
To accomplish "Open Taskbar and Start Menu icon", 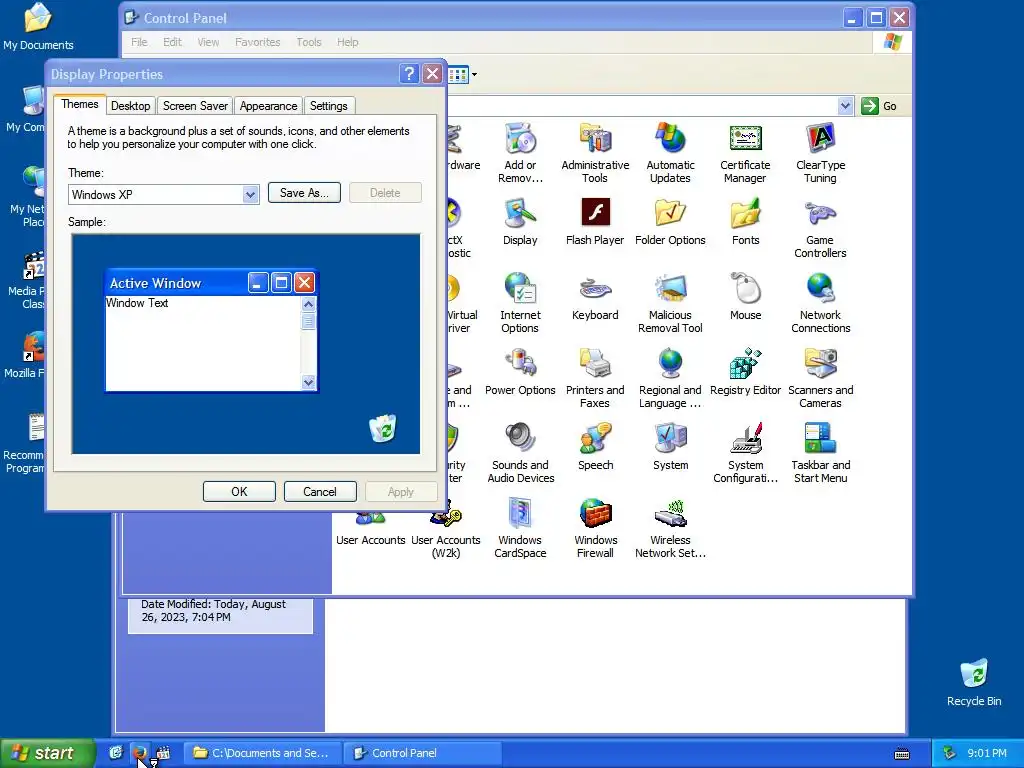I will [820, 453].
